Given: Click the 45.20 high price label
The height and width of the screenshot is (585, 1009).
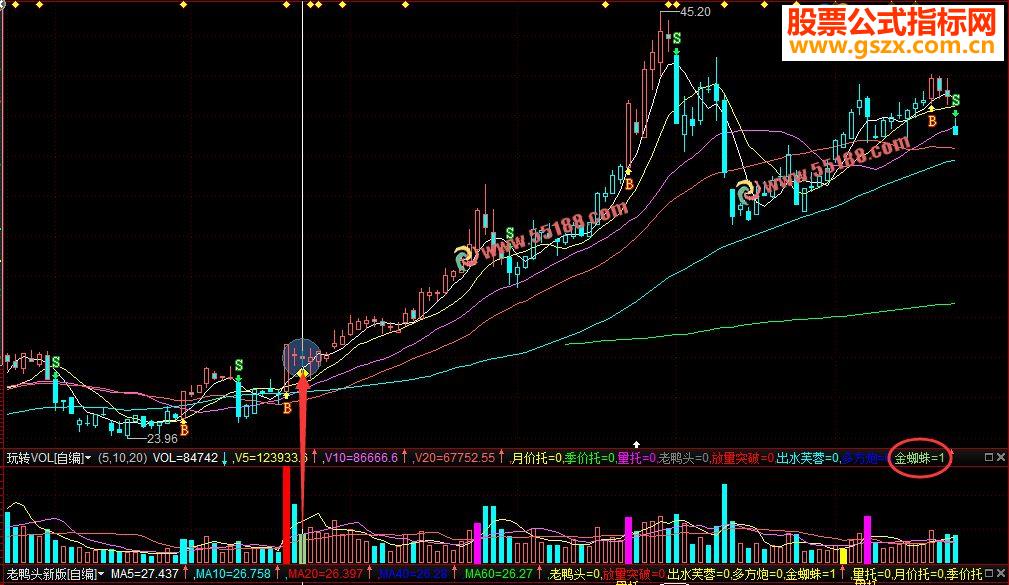Looking at the screenshot, I should [696, 12].
